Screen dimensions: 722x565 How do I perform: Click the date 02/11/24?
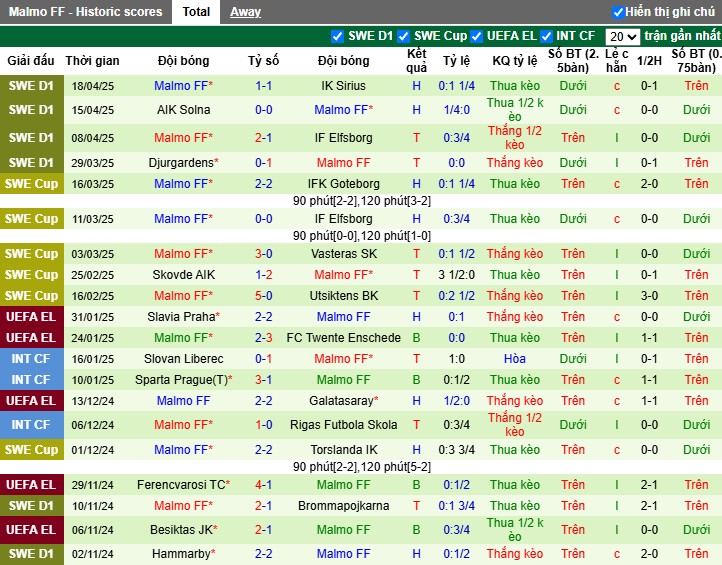click(x=93, y=553)
